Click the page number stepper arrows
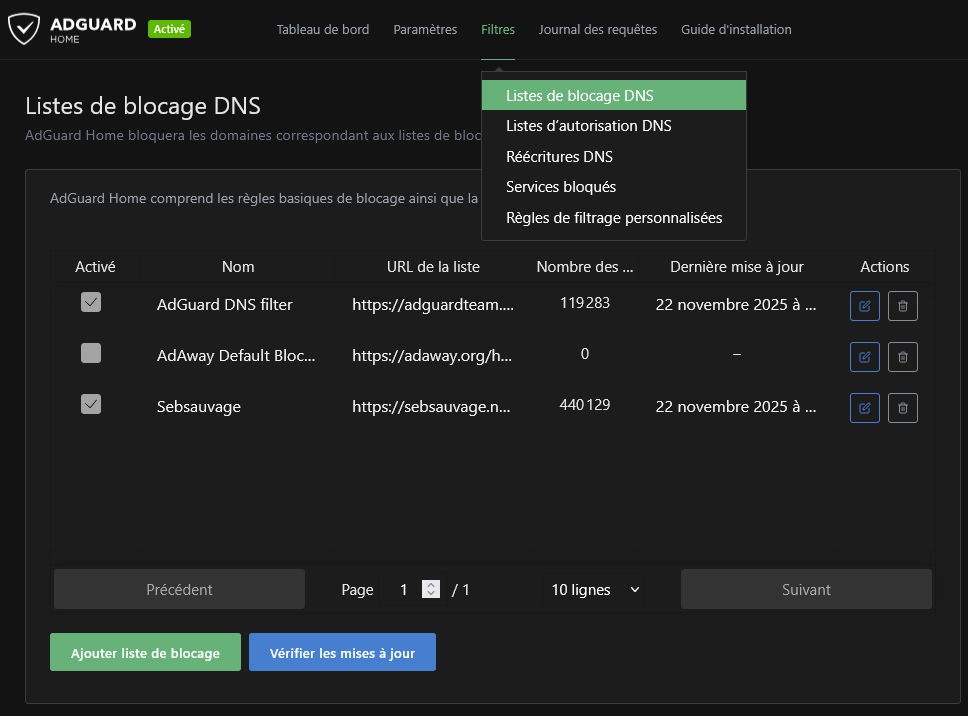Screen dimensions: 968x716 click(431, 590)
